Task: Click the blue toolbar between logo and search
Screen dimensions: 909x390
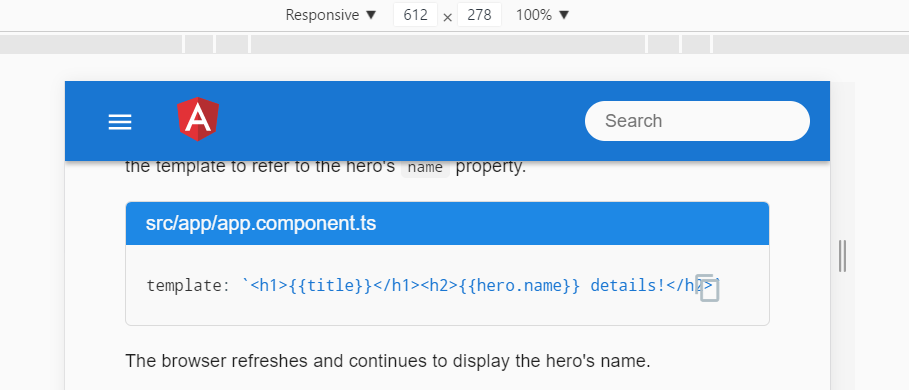Action: pos(402,121)
